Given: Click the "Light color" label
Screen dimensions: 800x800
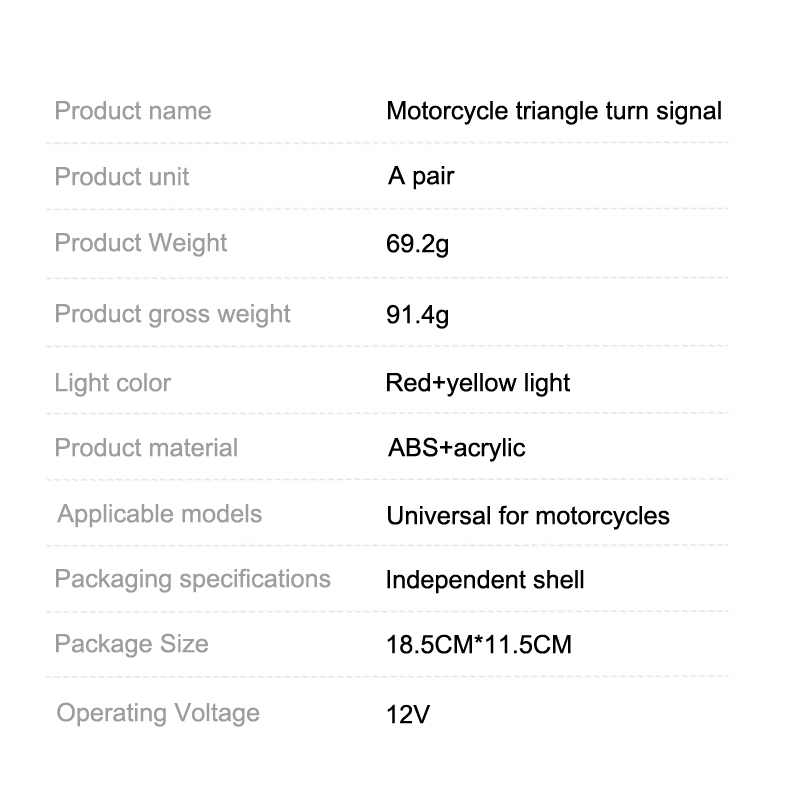Looking at the screenshot, I should pos(113,383).
